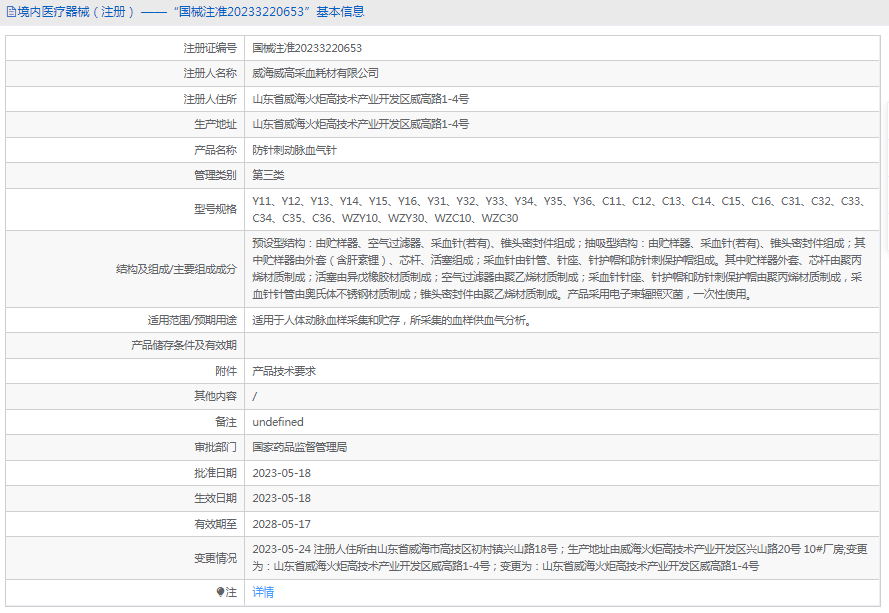Click the bullet icon beside 注 label

click(220, 591)
